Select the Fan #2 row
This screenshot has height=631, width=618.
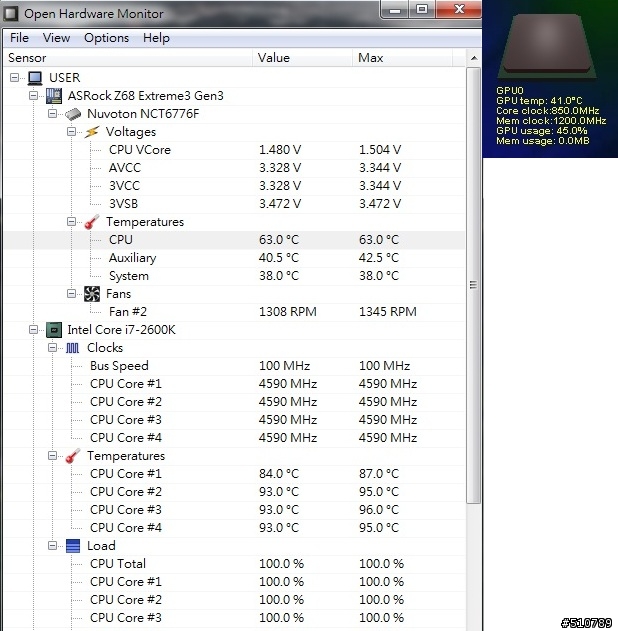coord(235,312)
